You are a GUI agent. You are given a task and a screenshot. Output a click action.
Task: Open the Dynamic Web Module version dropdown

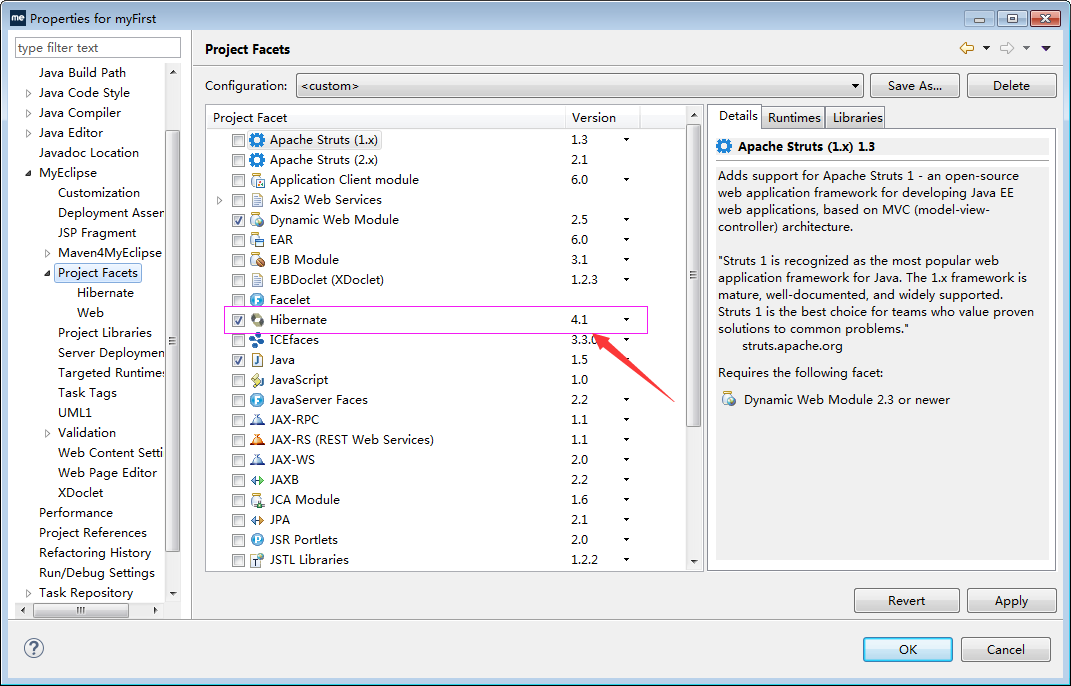(x=626, y=220)
